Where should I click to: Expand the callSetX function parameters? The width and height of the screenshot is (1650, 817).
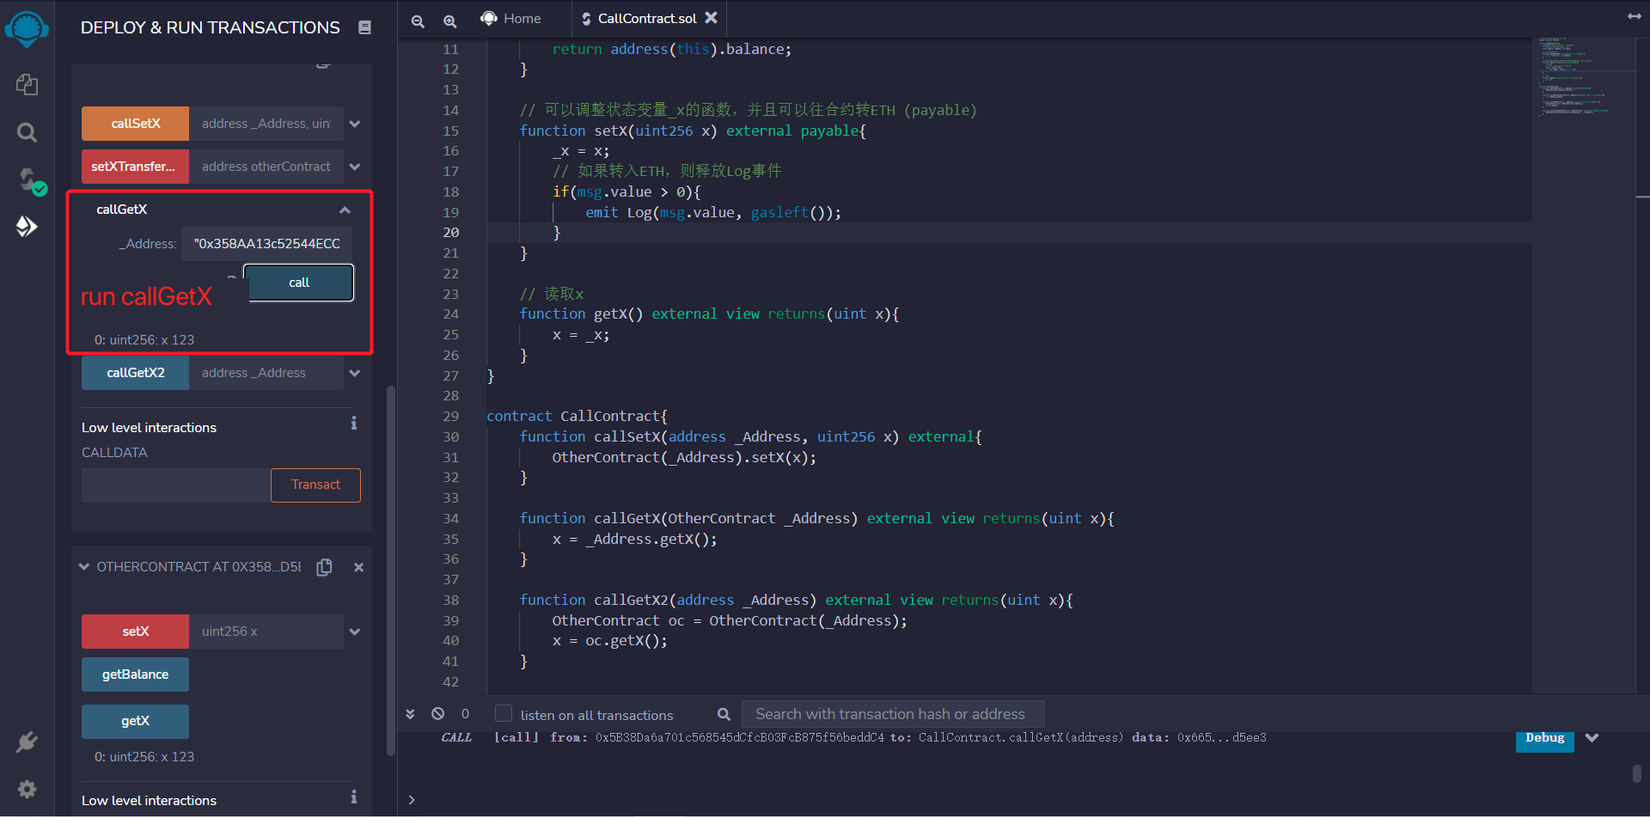click(x=355, y=124)
